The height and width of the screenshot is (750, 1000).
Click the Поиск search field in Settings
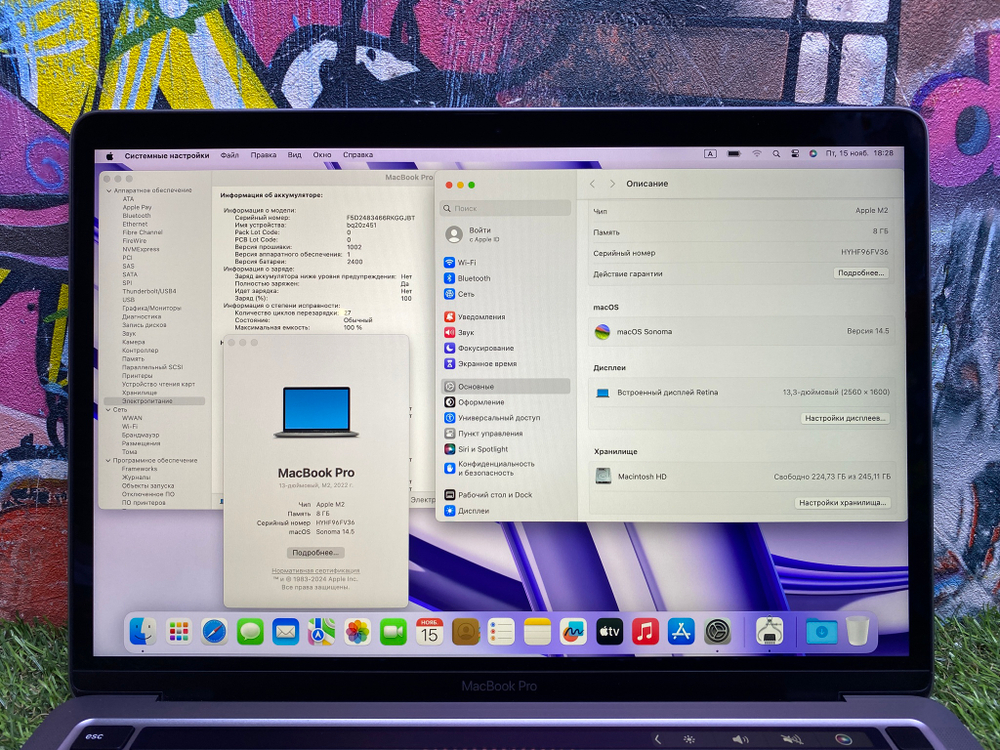pos(505,207)
